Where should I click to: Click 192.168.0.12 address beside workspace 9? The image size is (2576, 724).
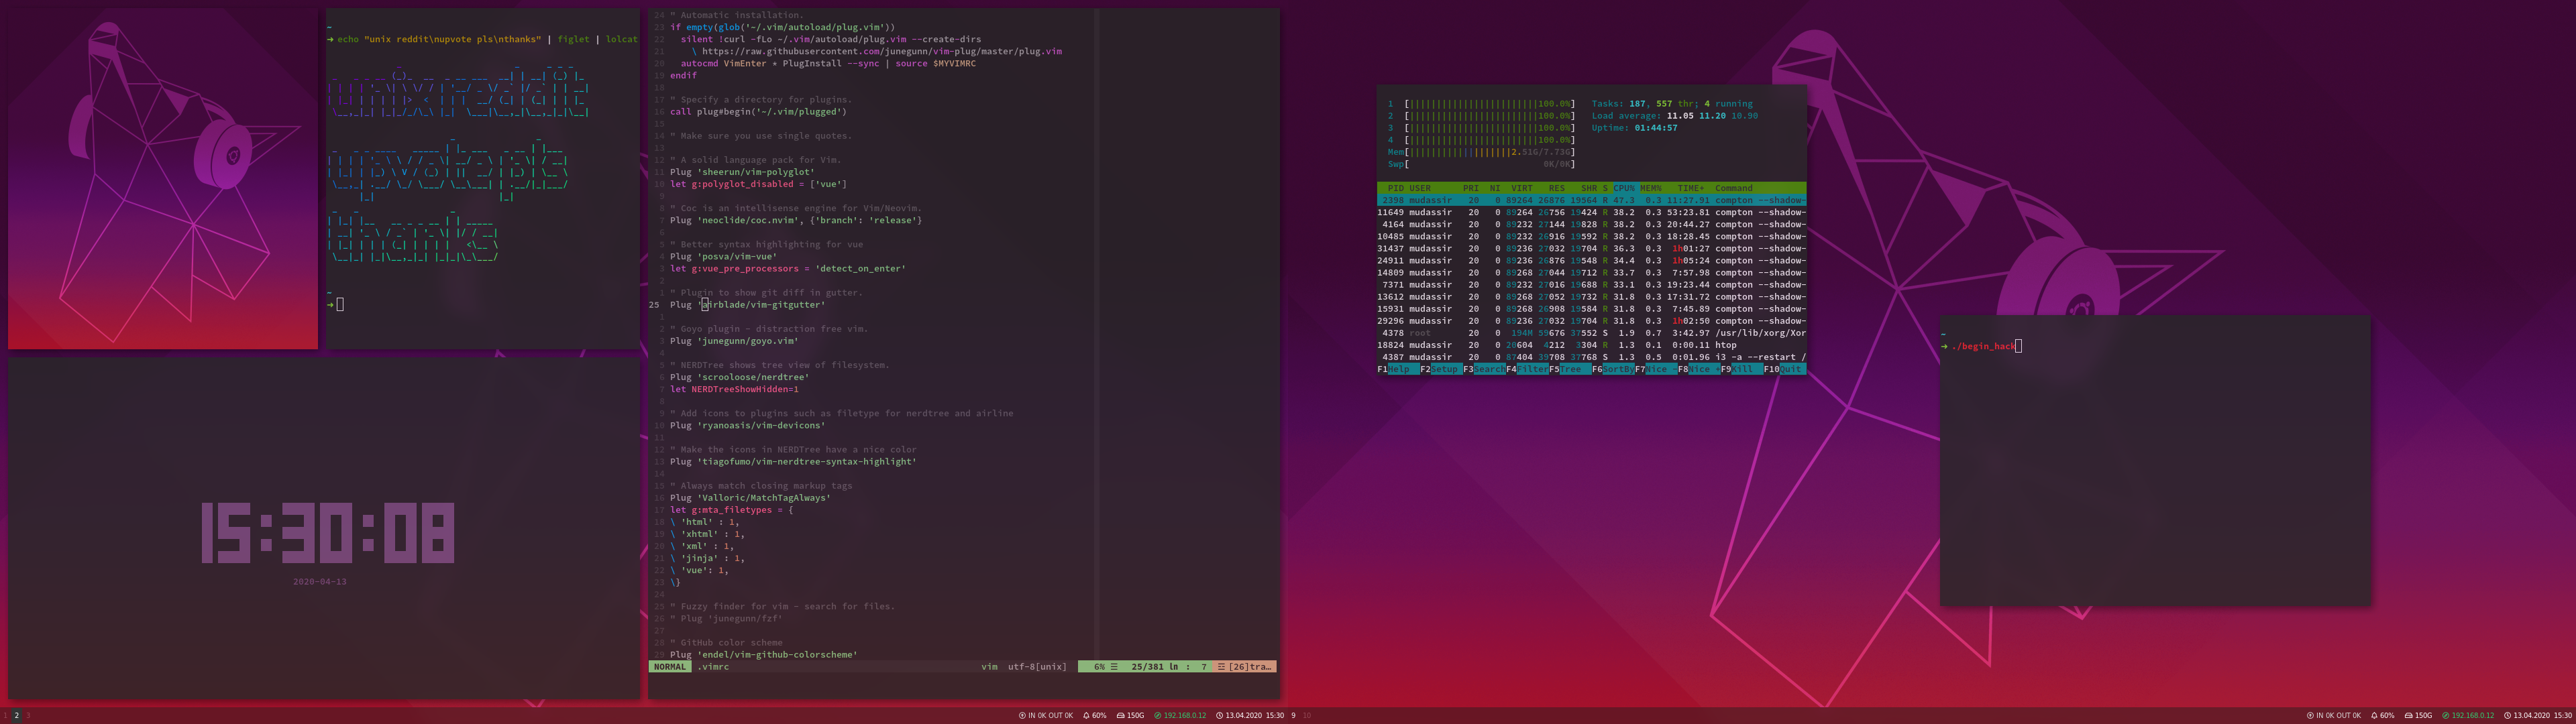point(1185,716)
